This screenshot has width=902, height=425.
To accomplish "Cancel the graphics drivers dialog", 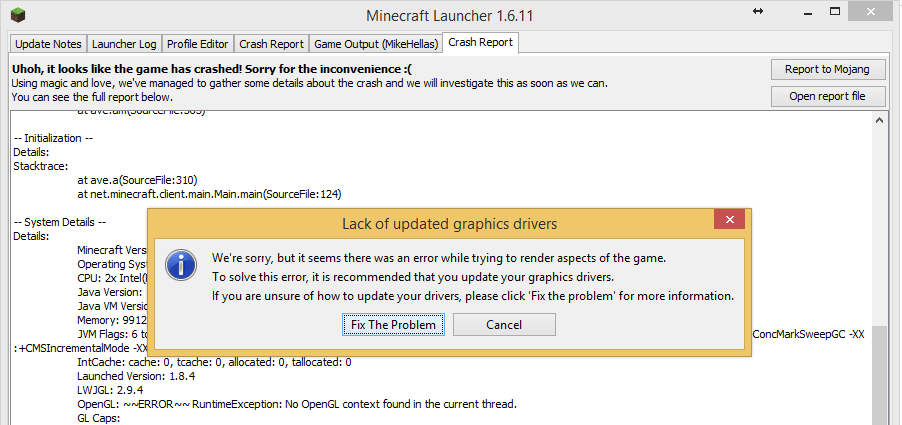I will point(504,325).
